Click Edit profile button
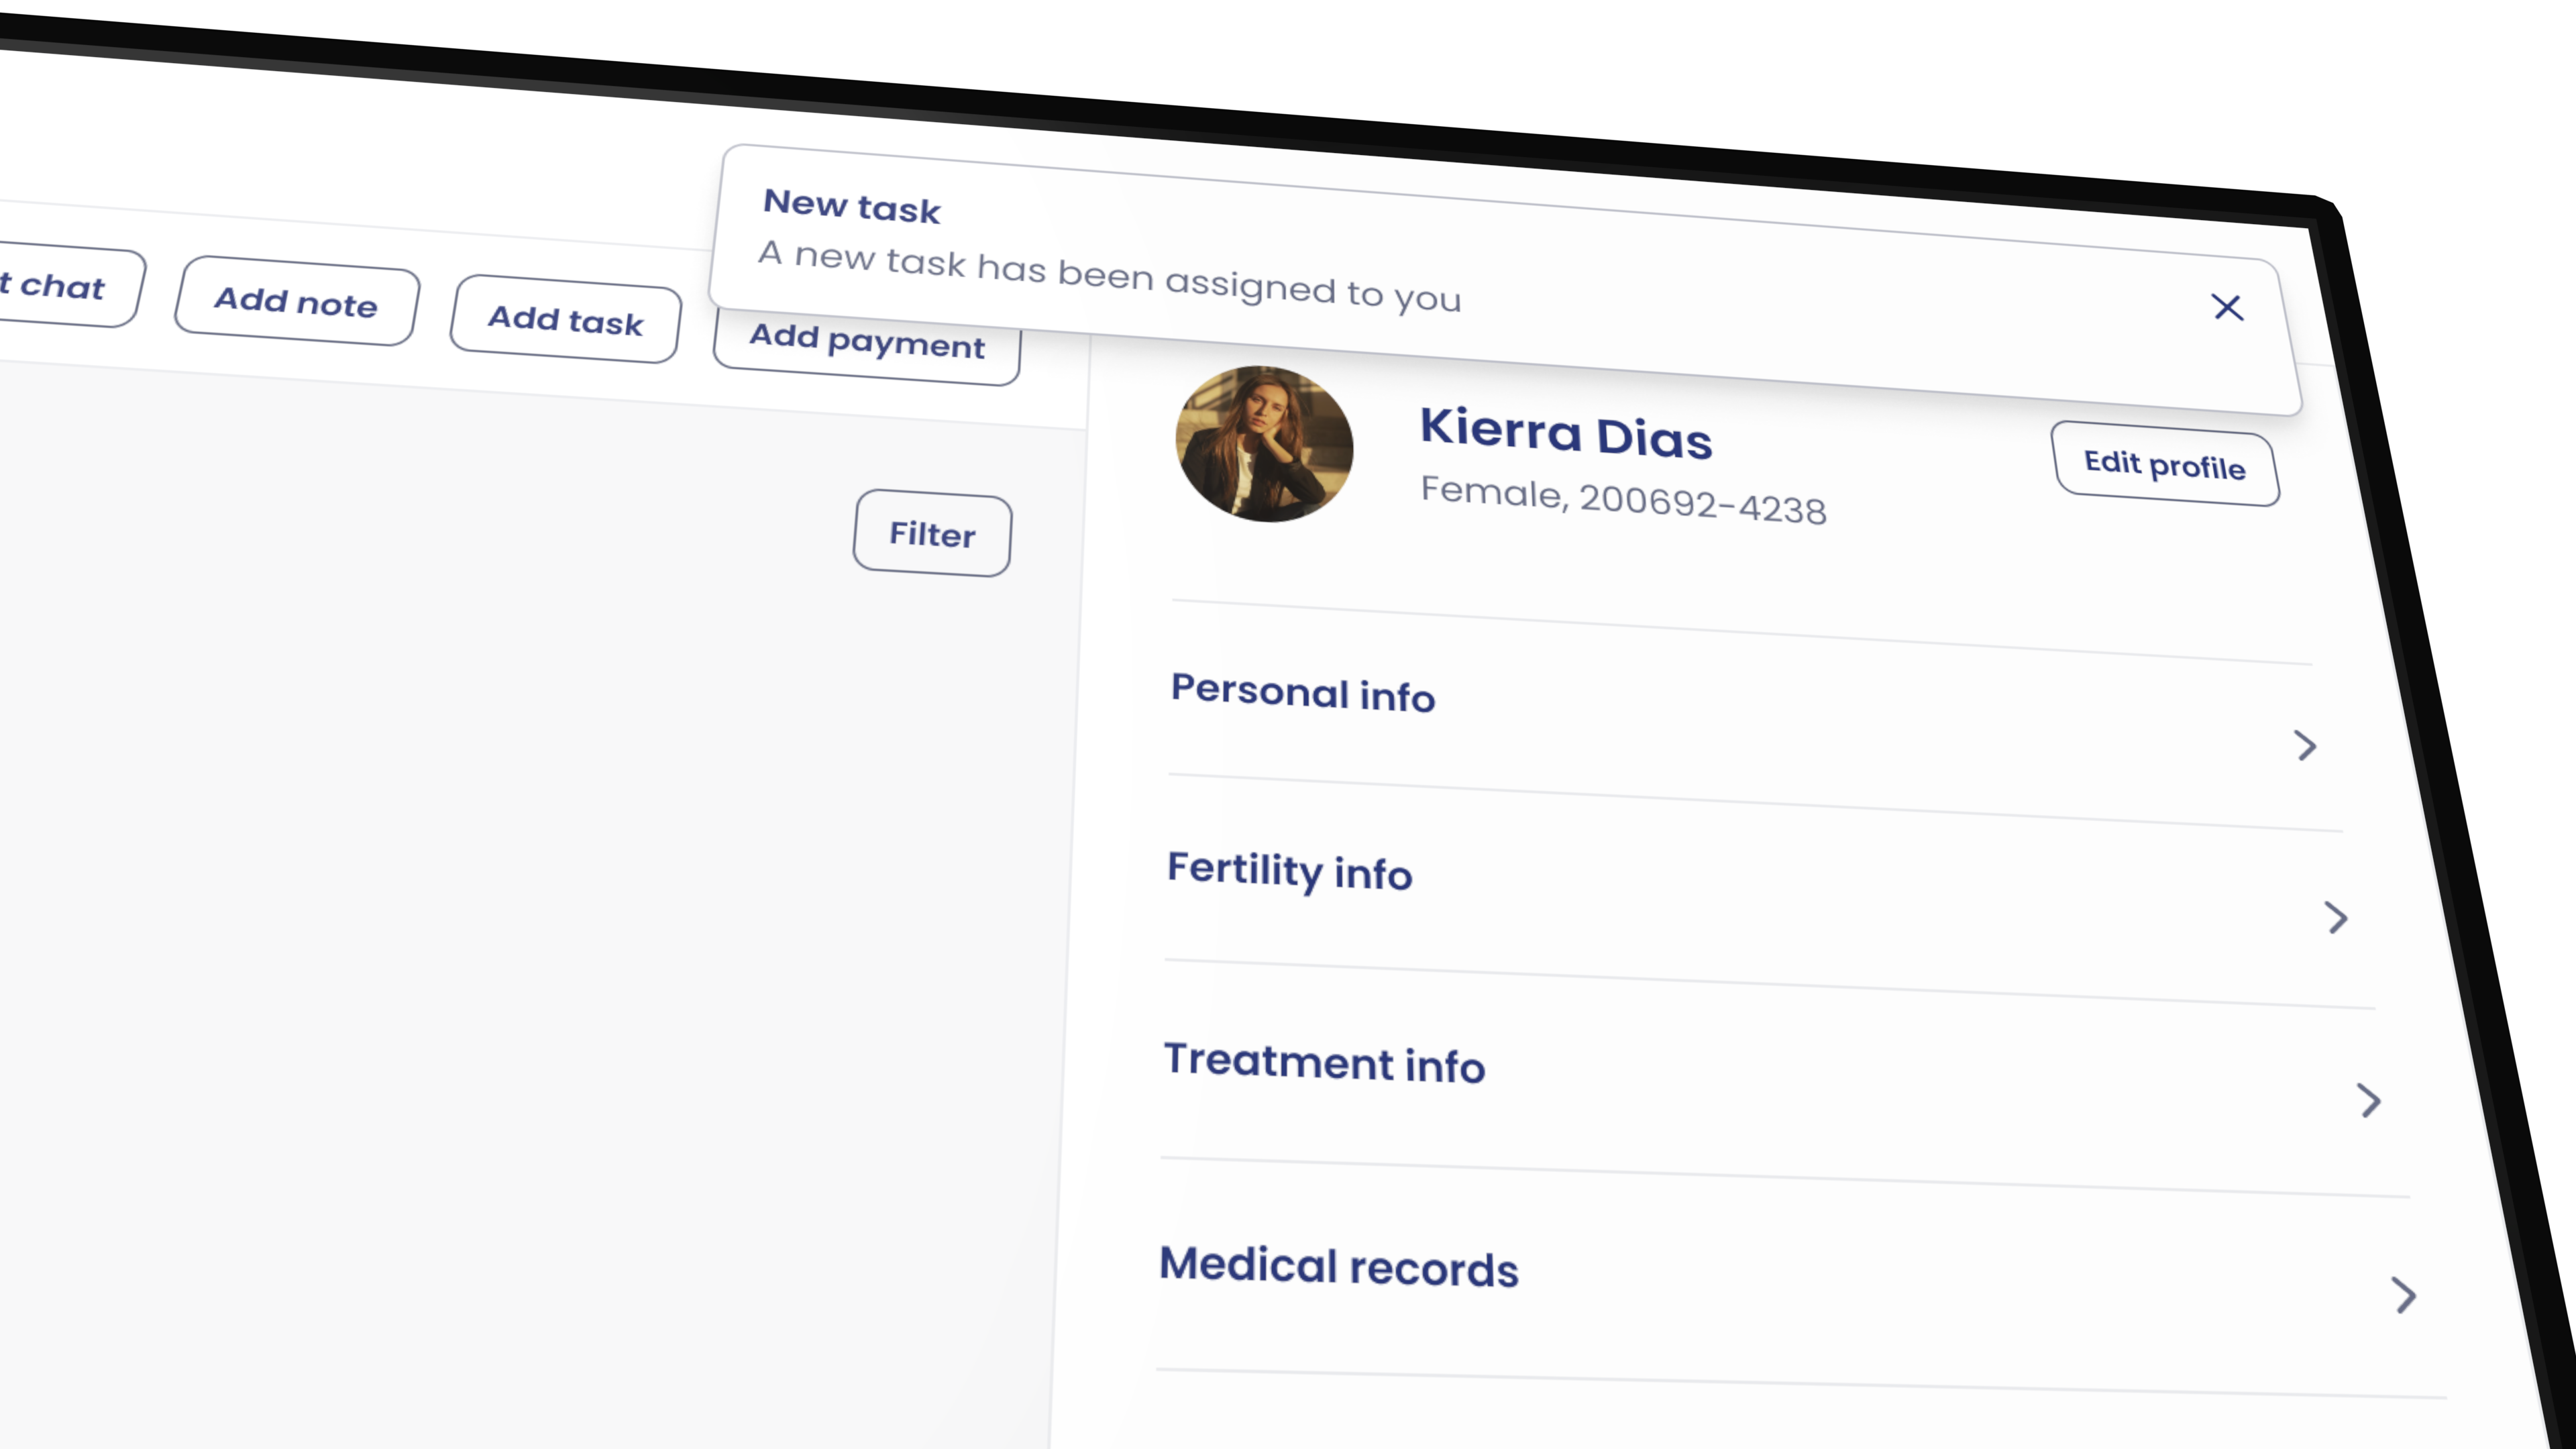This screenshot has height=1449, width=2576. [2164, 465]
